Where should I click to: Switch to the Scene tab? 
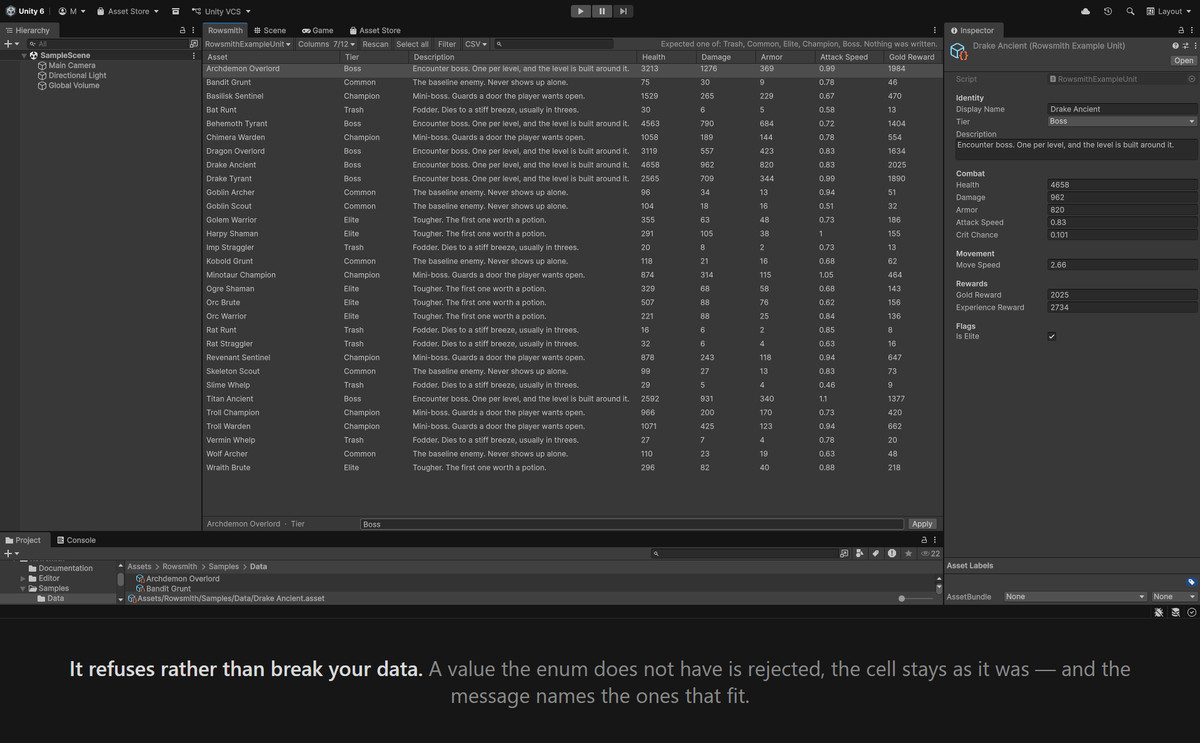click(270, 31)
